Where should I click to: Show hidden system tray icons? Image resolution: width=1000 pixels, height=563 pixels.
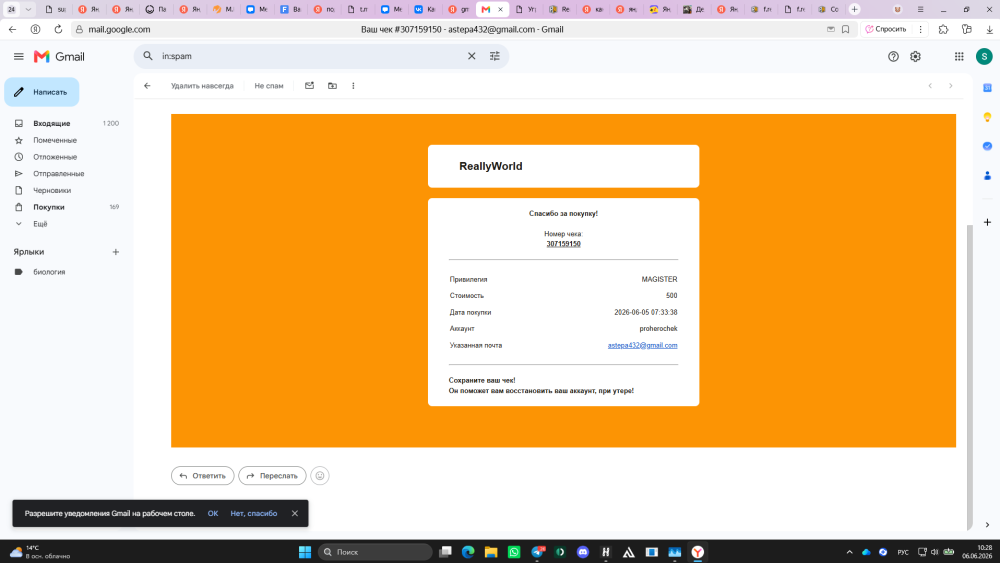pyautogui.click(x=849, y=552)
